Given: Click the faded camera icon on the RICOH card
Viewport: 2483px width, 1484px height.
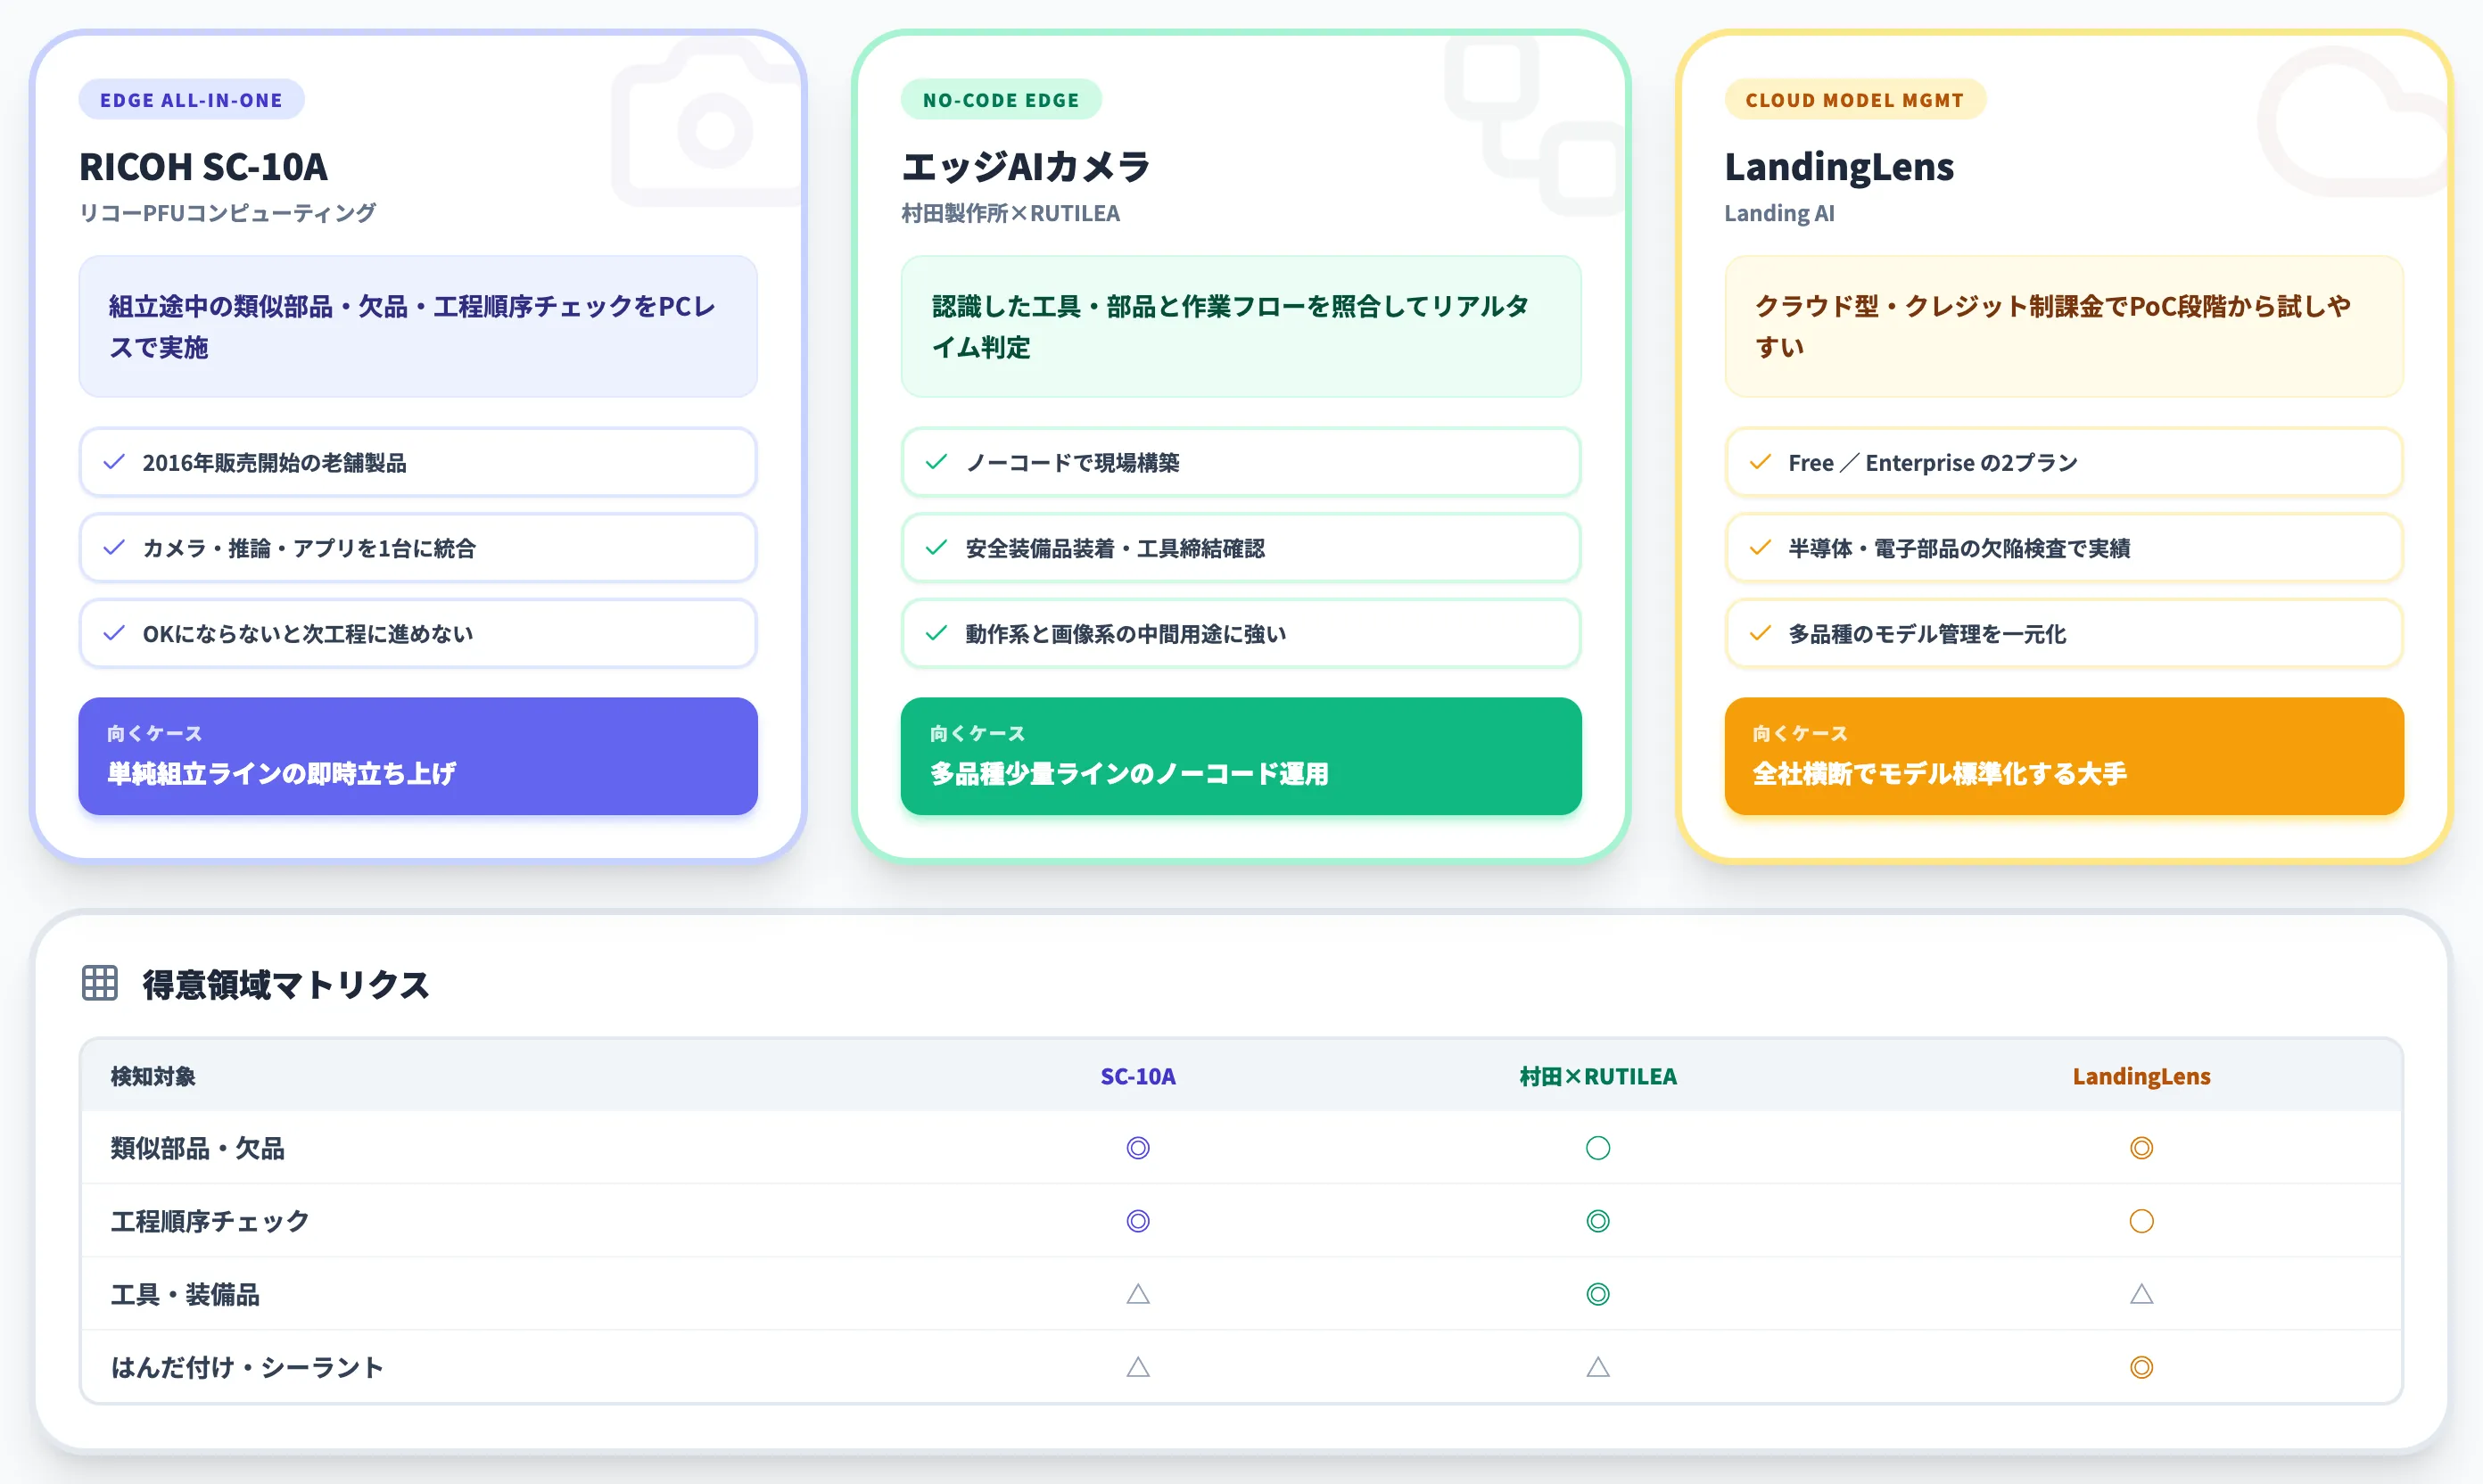Looking at the screenshot, I should tap(708, 120).
